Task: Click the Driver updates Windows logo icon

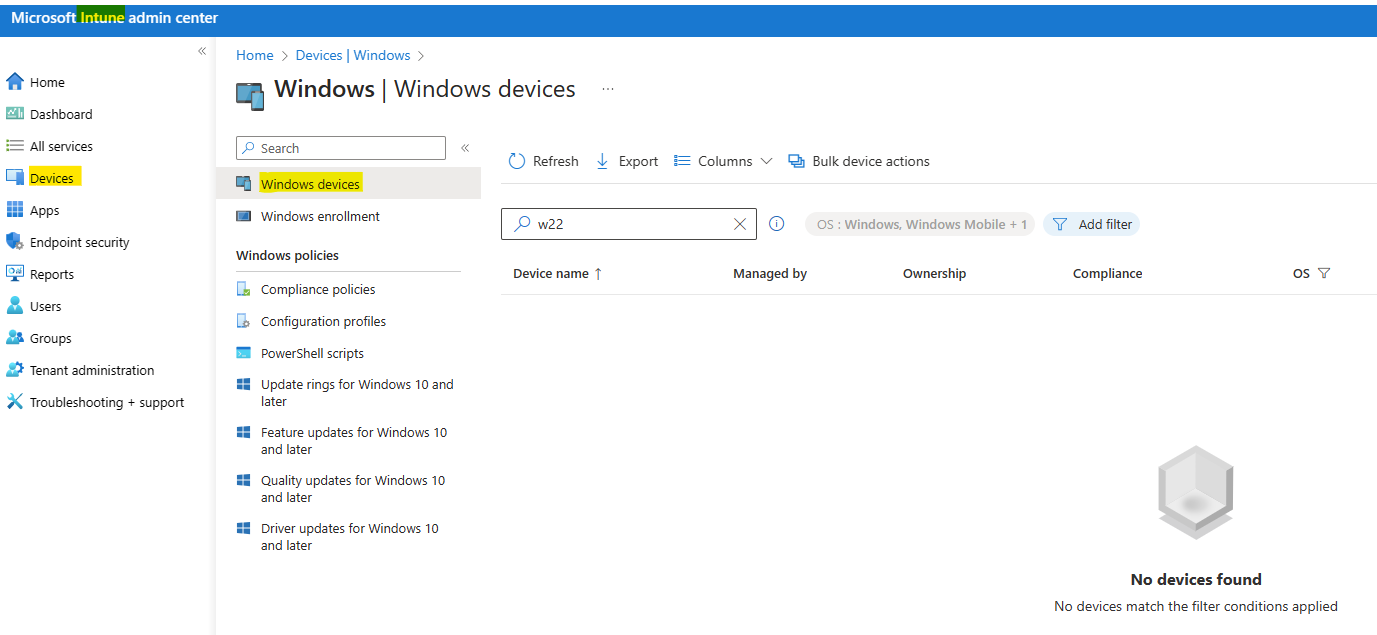Action: 243,528
